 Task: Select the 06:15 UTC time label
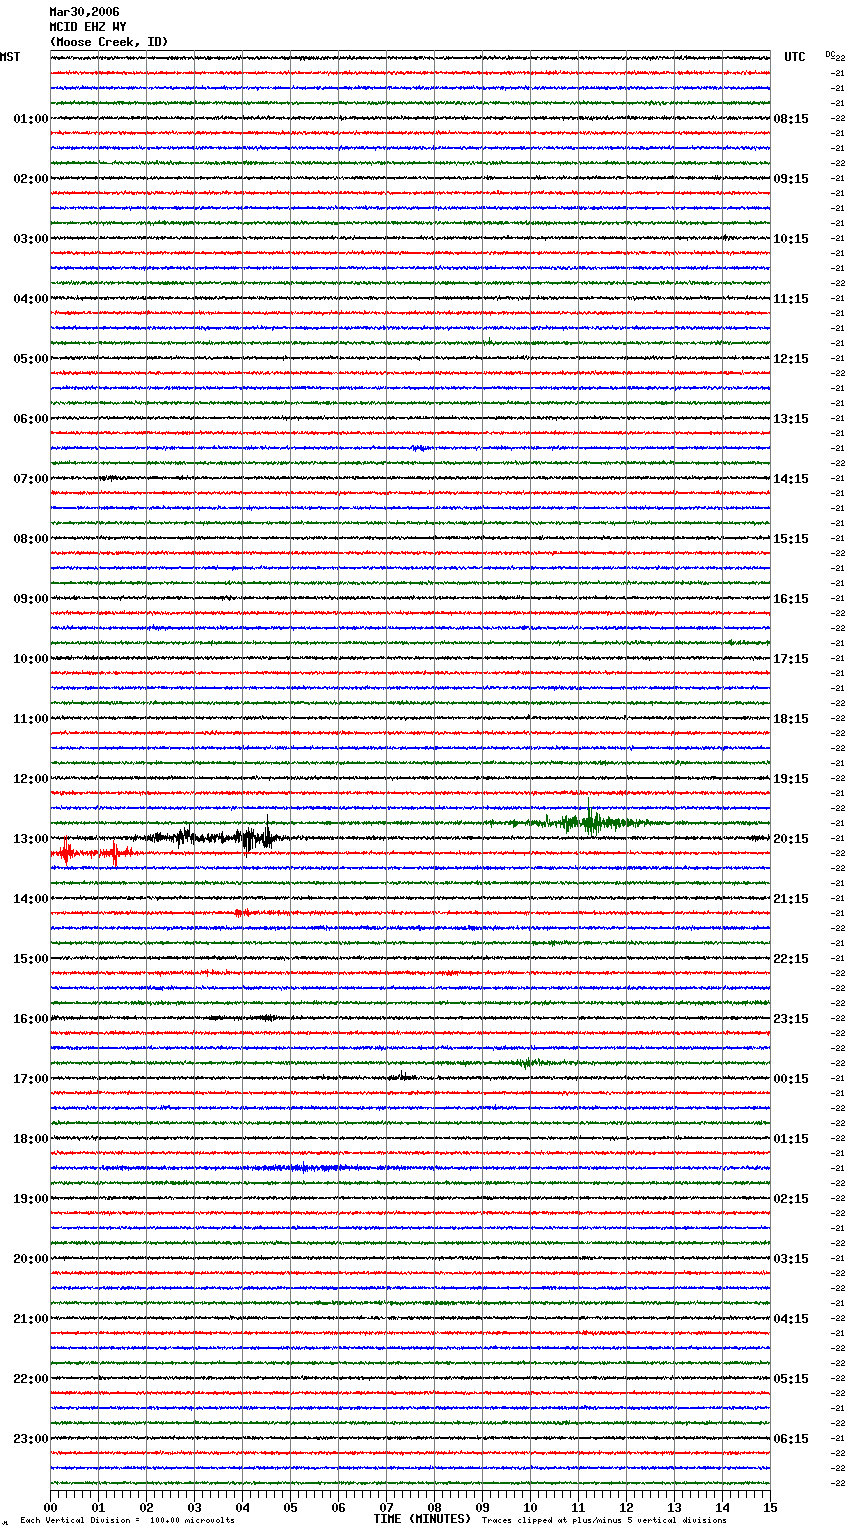pos(791,1439)
